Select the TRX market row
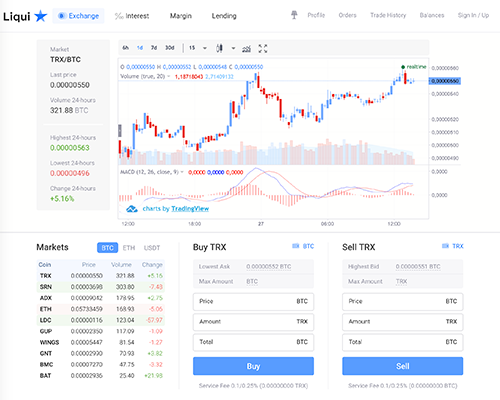This screenshot has height=400, width=500. point(101,276)
